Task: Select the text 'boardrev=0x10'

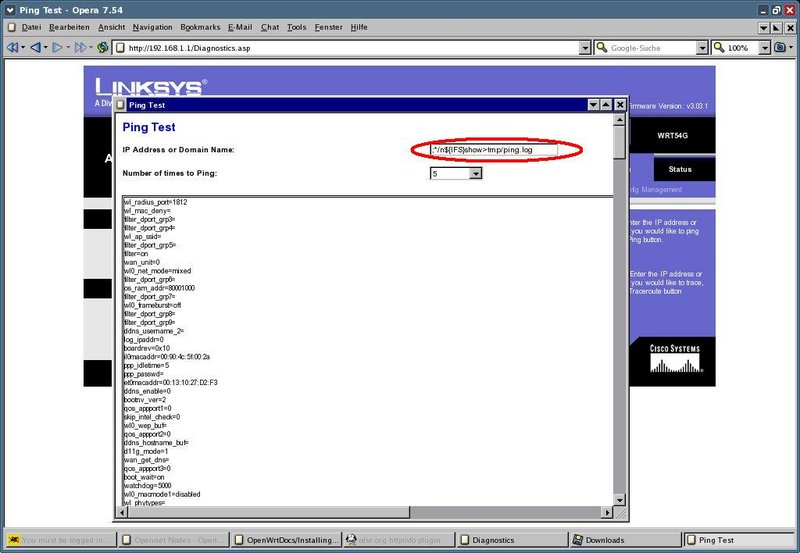Action: coord(146,348)
